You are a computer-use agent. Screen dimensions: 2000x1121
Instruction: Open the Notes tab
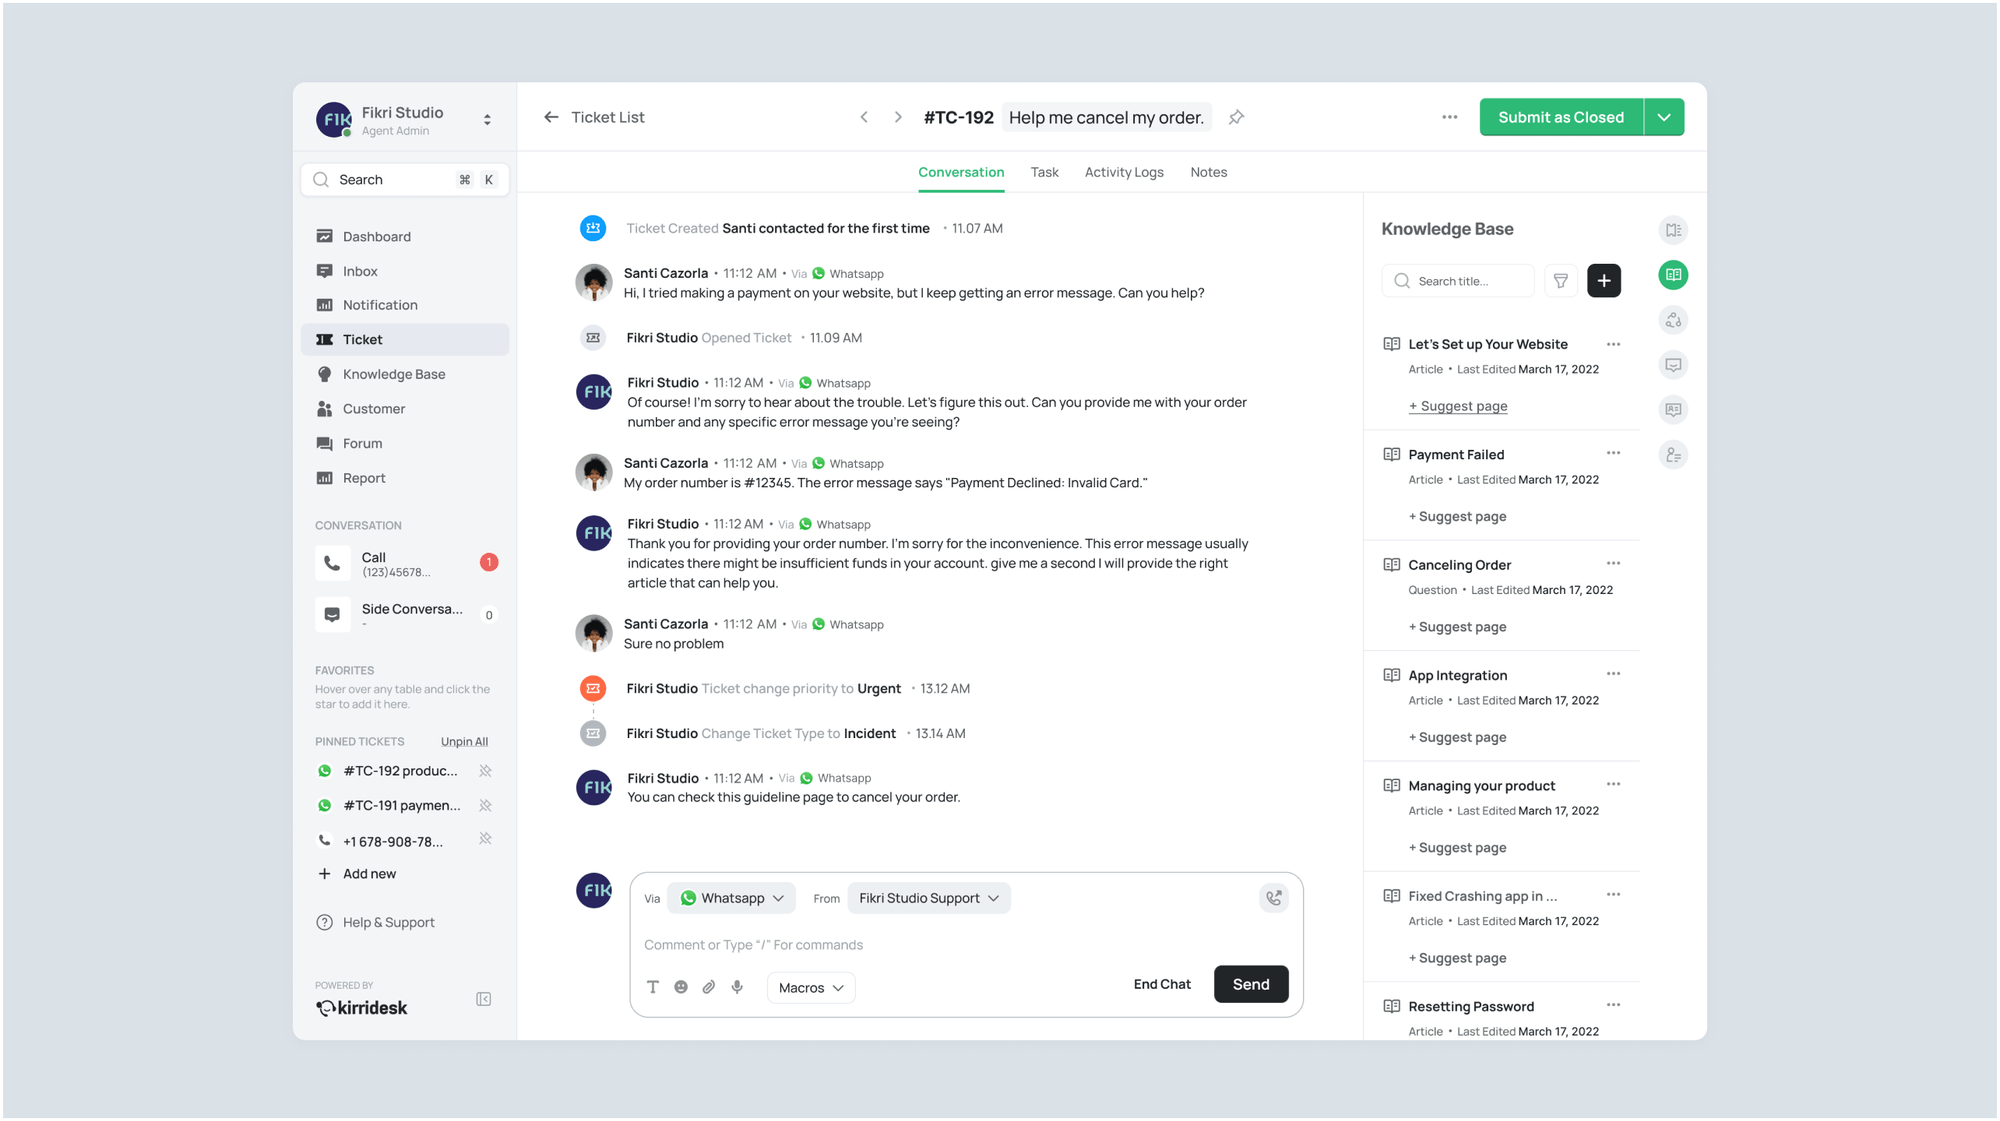1208,172
